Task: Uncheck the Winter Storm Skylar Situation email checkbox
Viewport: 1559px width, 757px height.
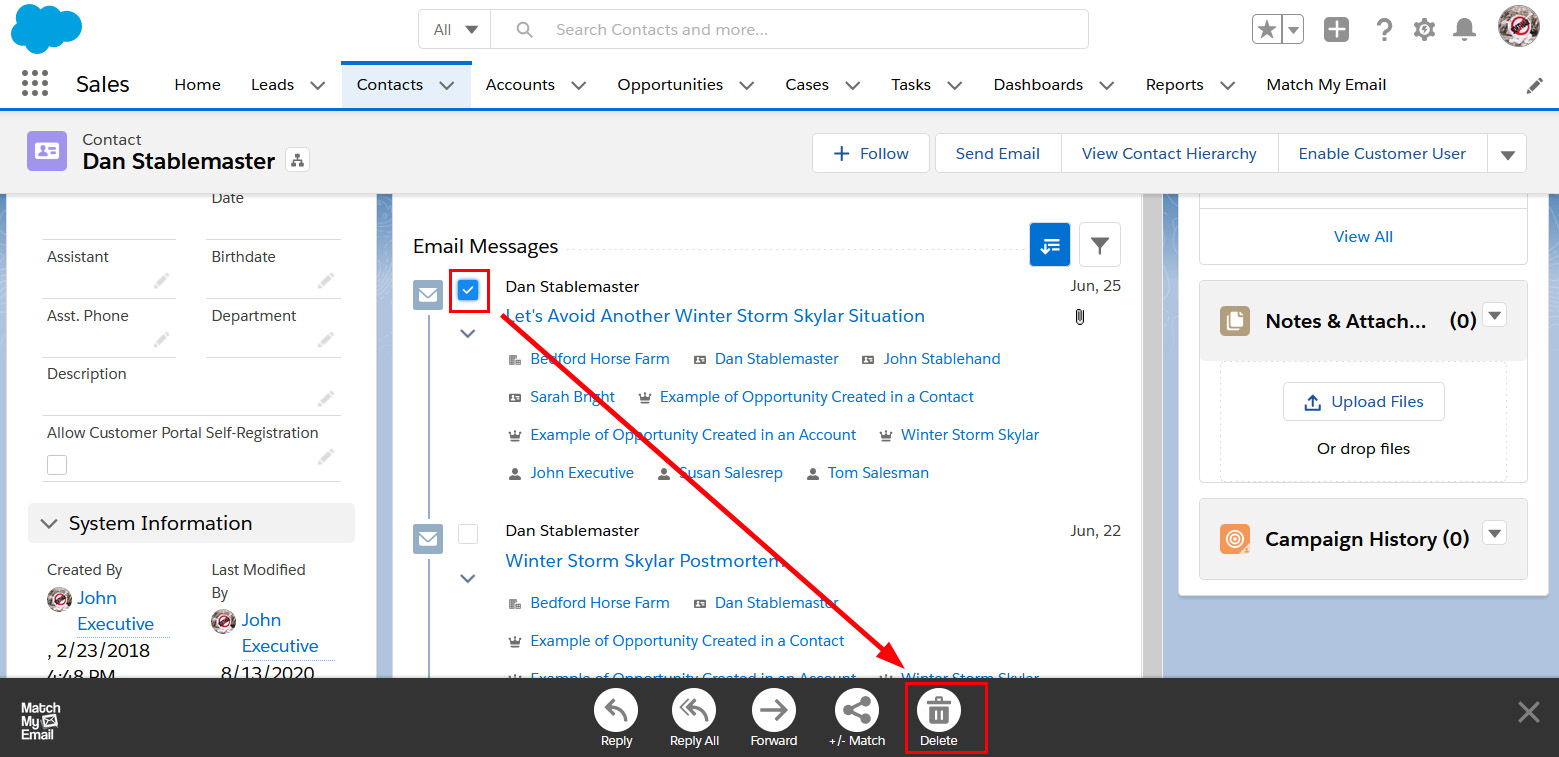Action: pos(468,290)
